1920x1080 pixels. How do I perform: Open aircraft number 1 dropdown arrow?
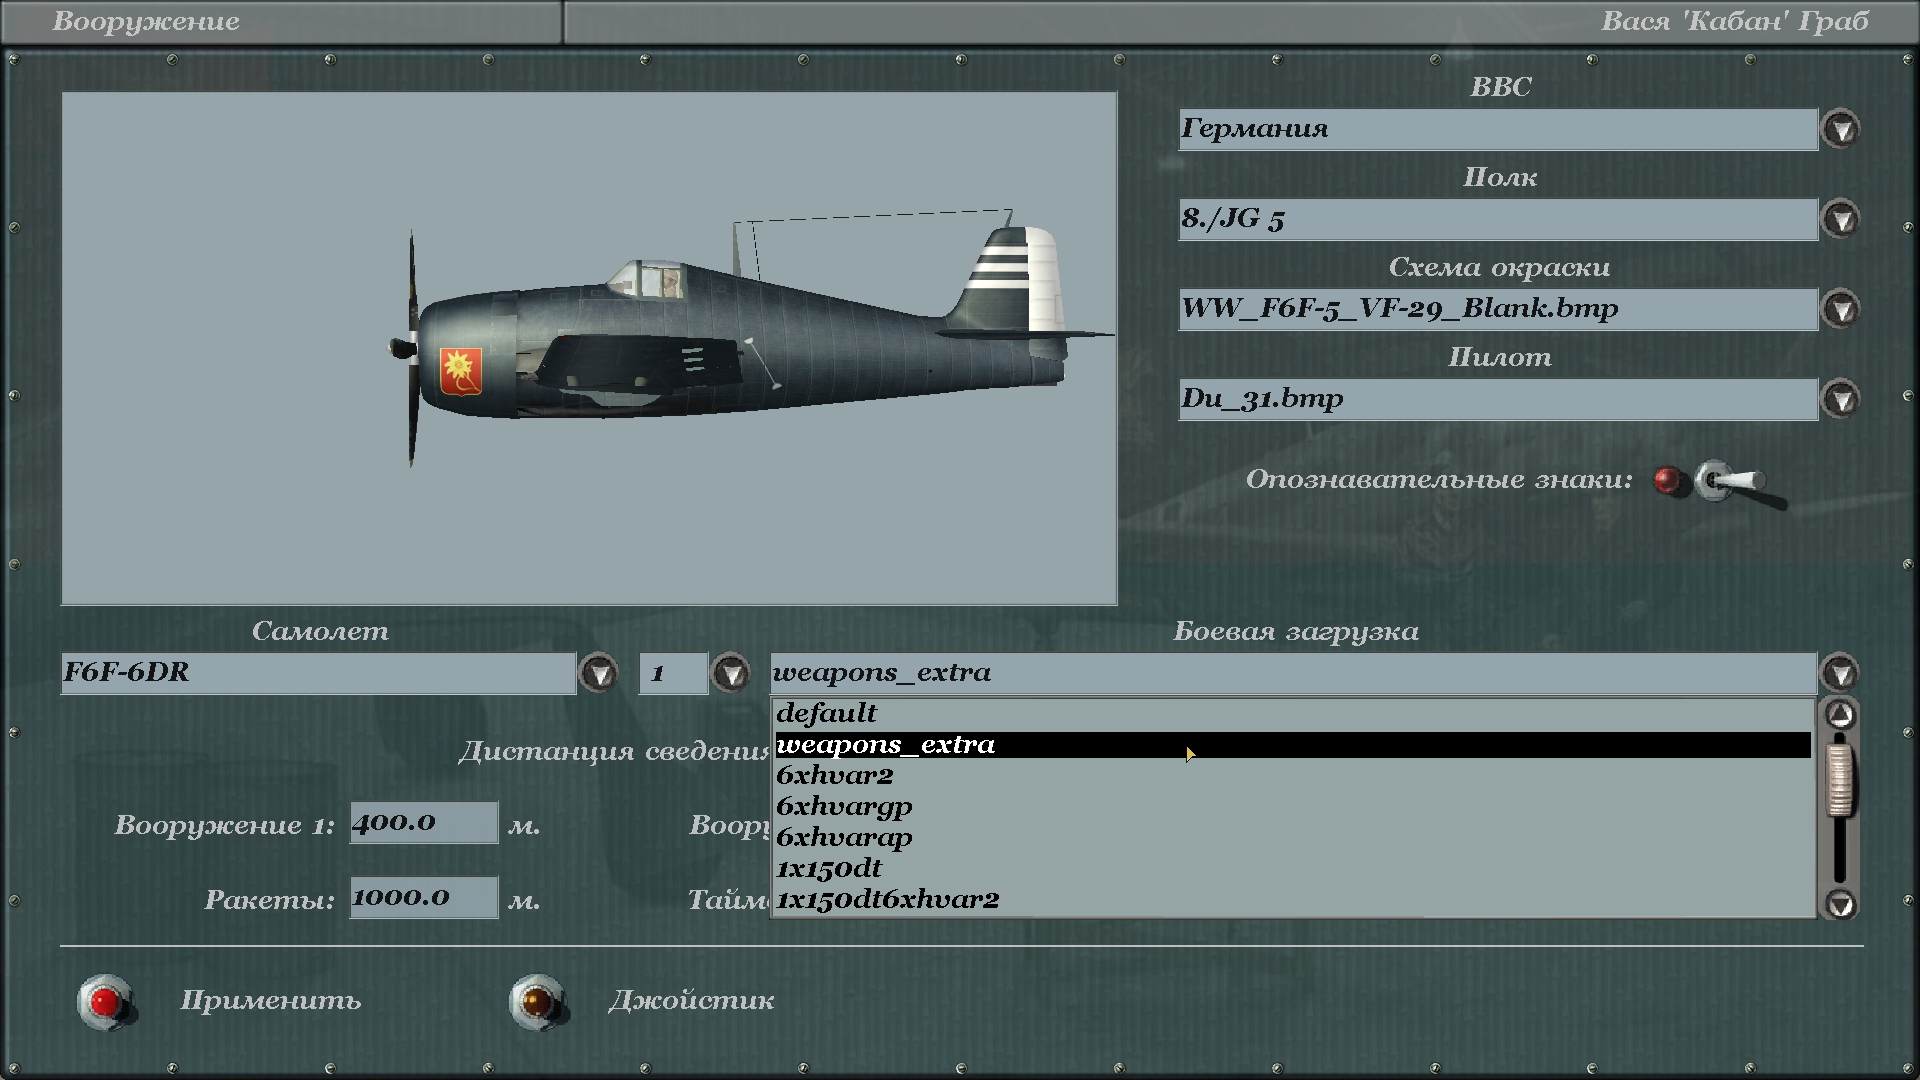pyautogui.click(x=731, y=673)
